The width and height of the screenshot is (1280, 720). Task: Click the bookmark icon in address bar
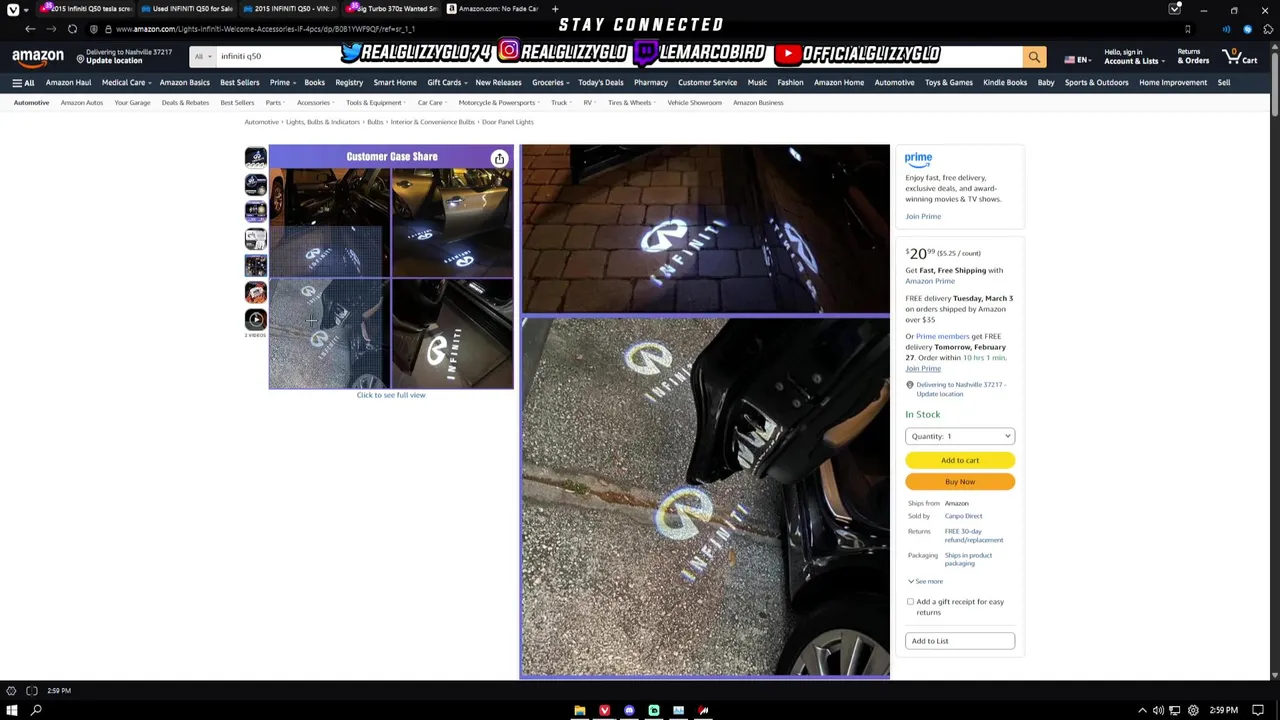pos(1188,29)
